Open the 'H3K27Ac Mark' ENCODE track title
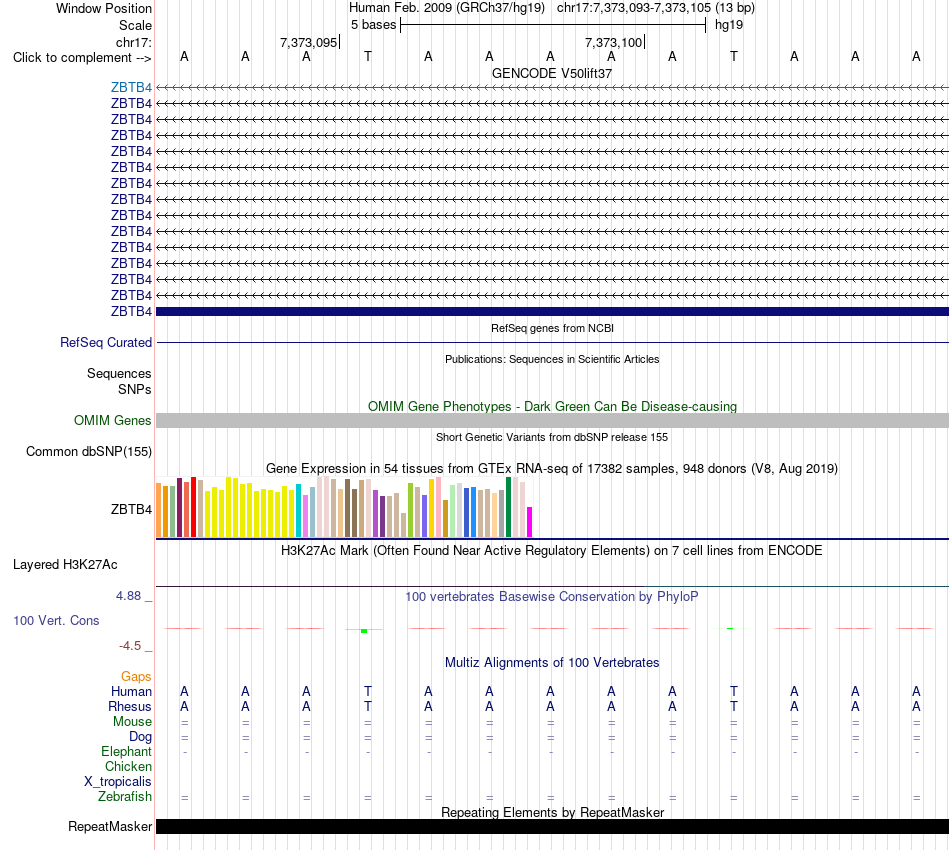This screenshot has height=850, width=950. [552, 551]
